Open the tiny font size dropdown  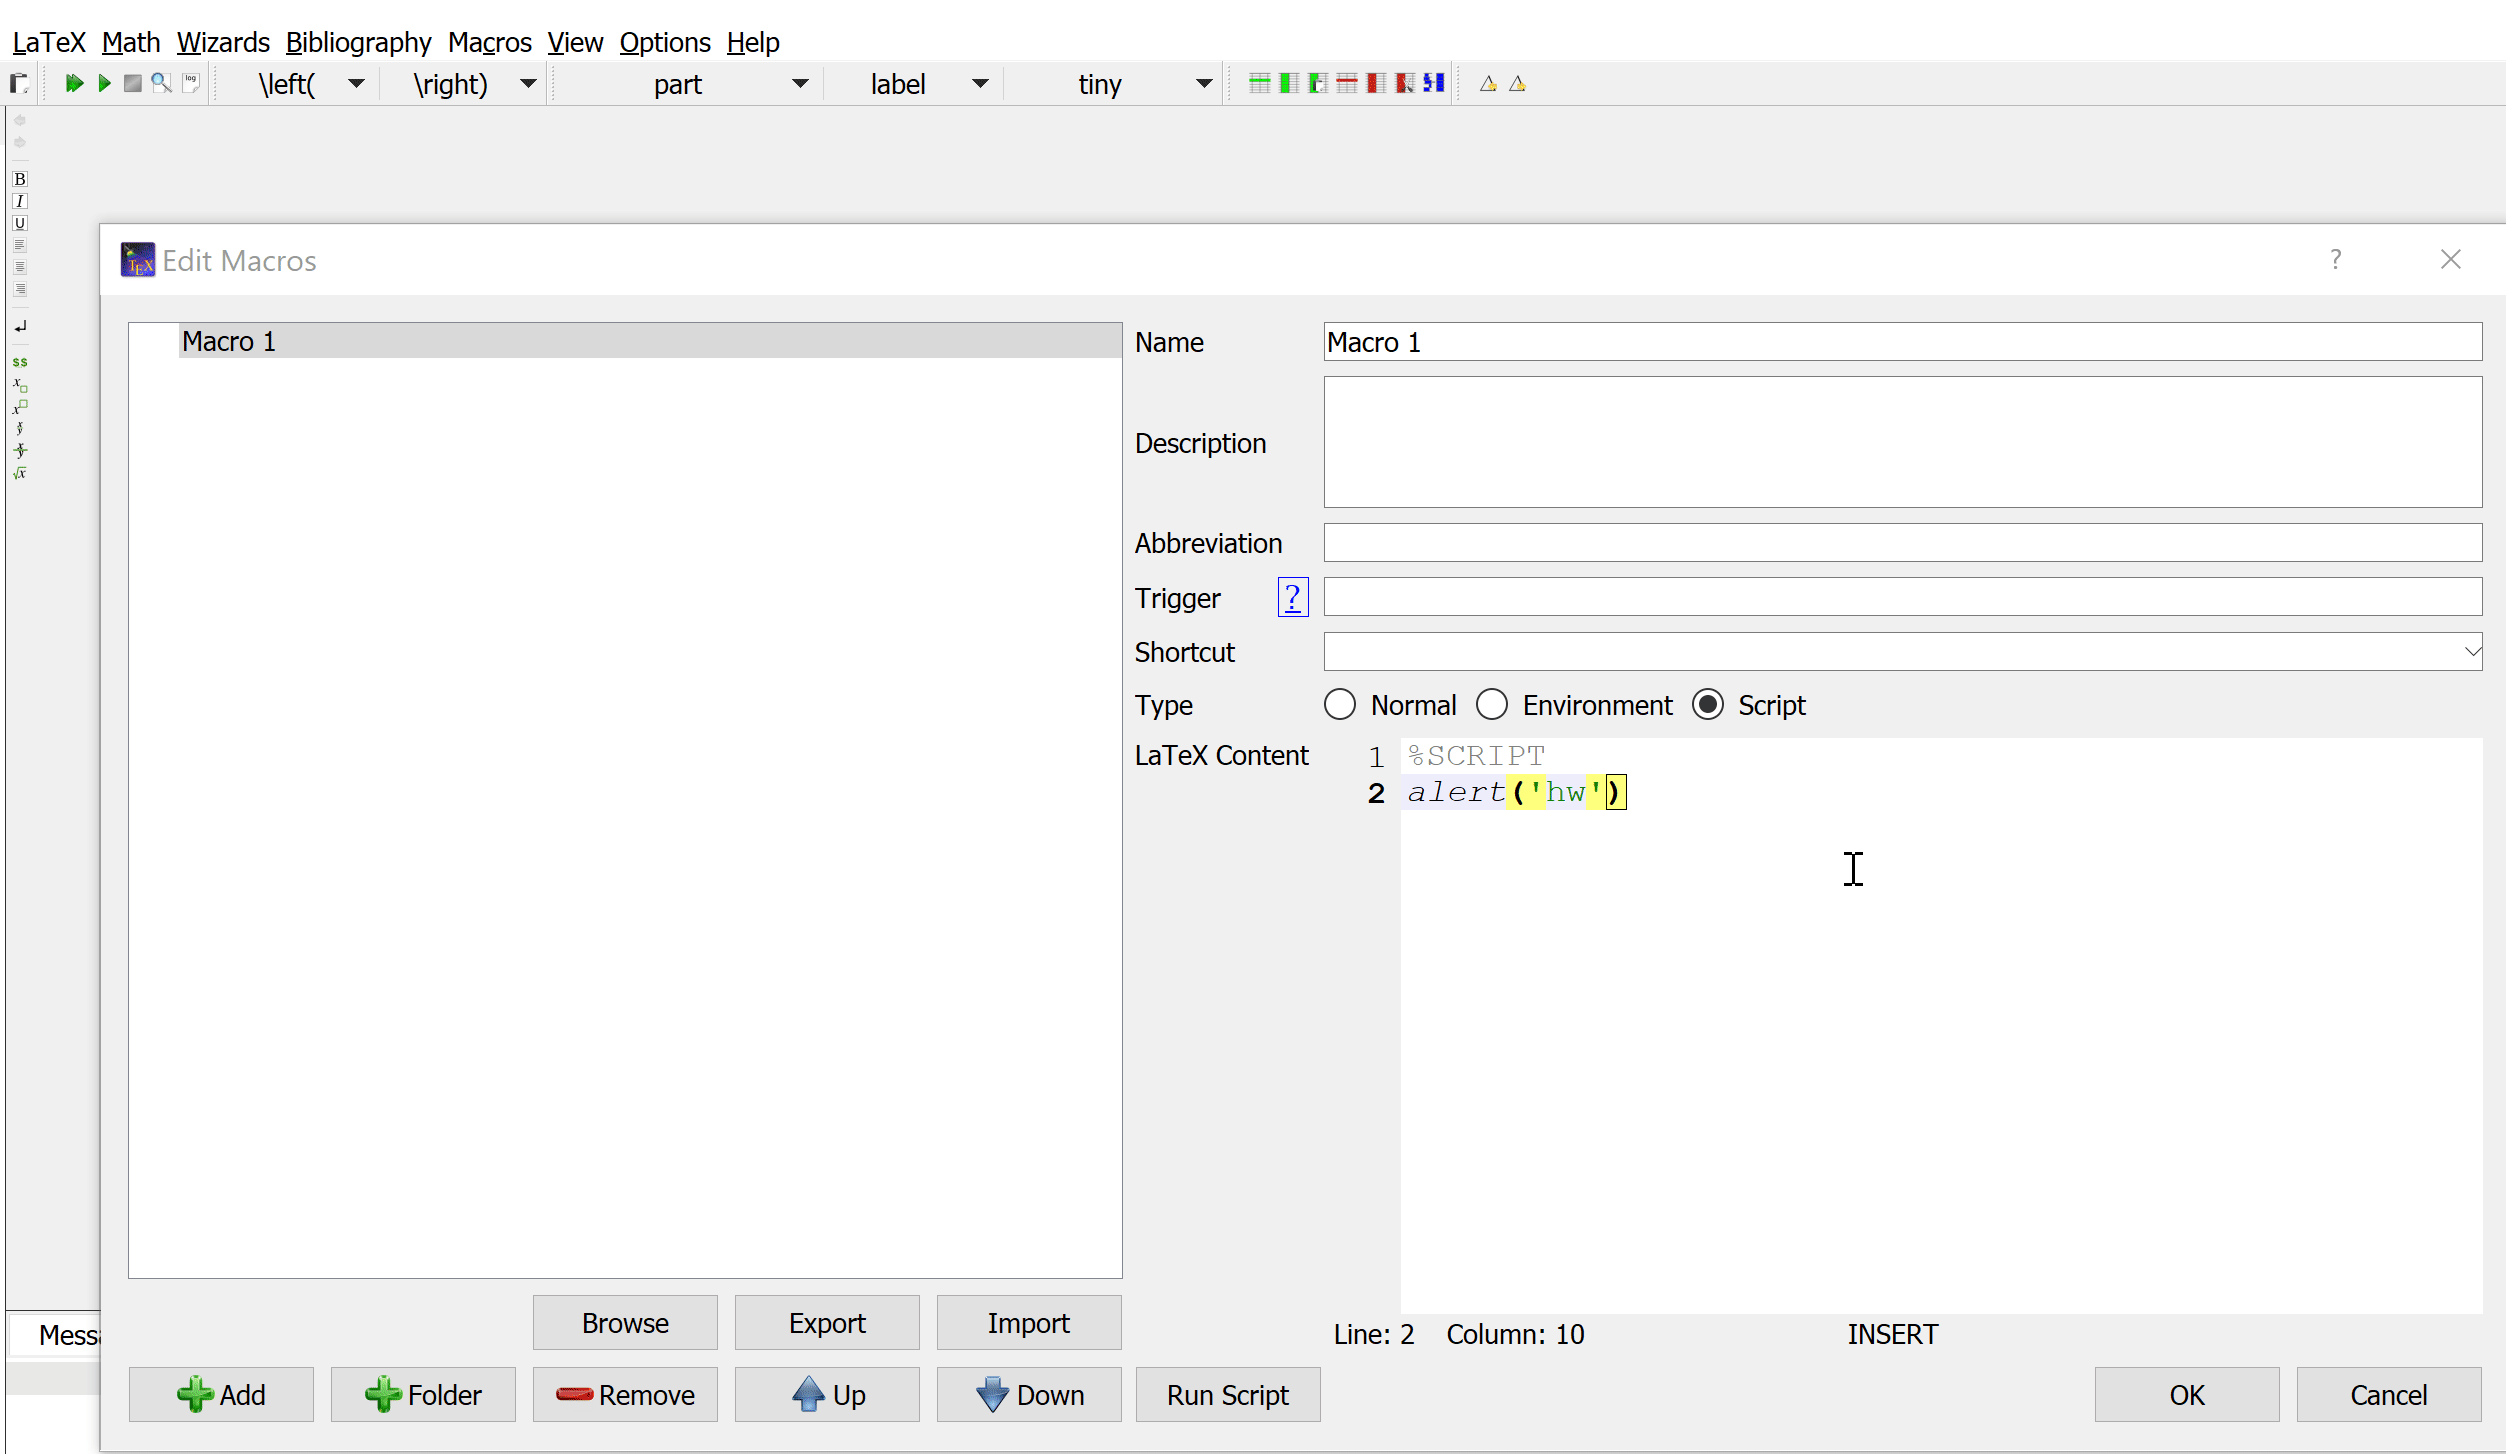point(1203,83)
